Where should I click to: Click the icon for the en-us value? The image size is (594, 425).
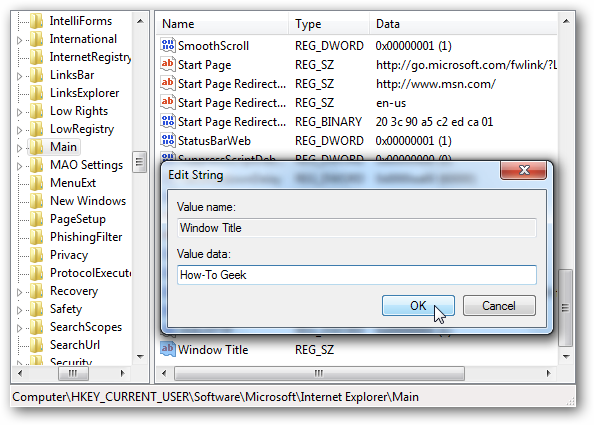coord(167,102)
